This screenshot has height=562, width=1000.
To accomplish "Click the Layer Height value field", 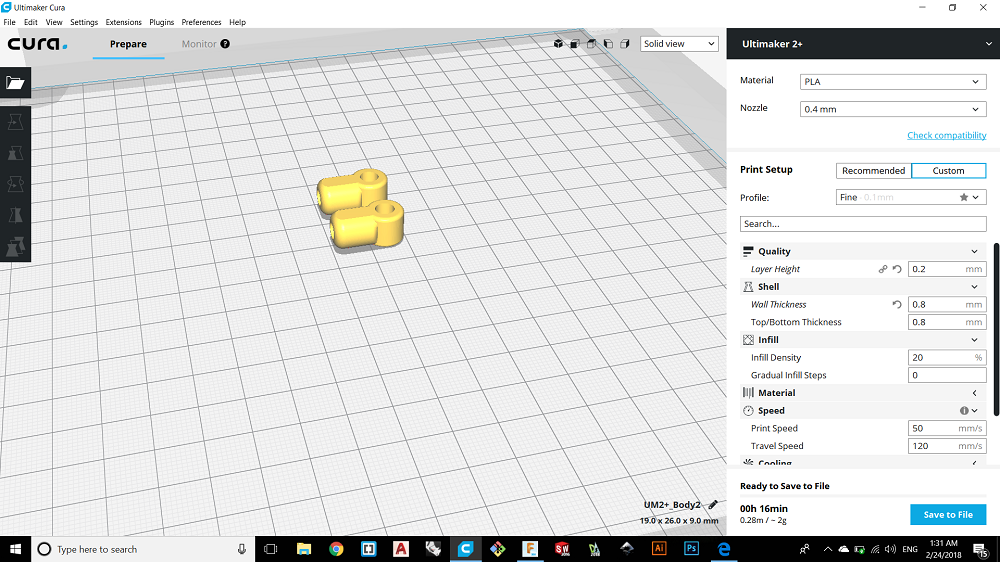I will pos(947,269).
